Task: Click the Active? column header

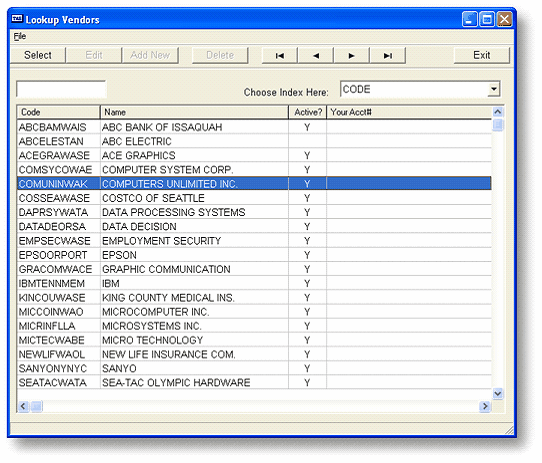Action: [308, 112]
